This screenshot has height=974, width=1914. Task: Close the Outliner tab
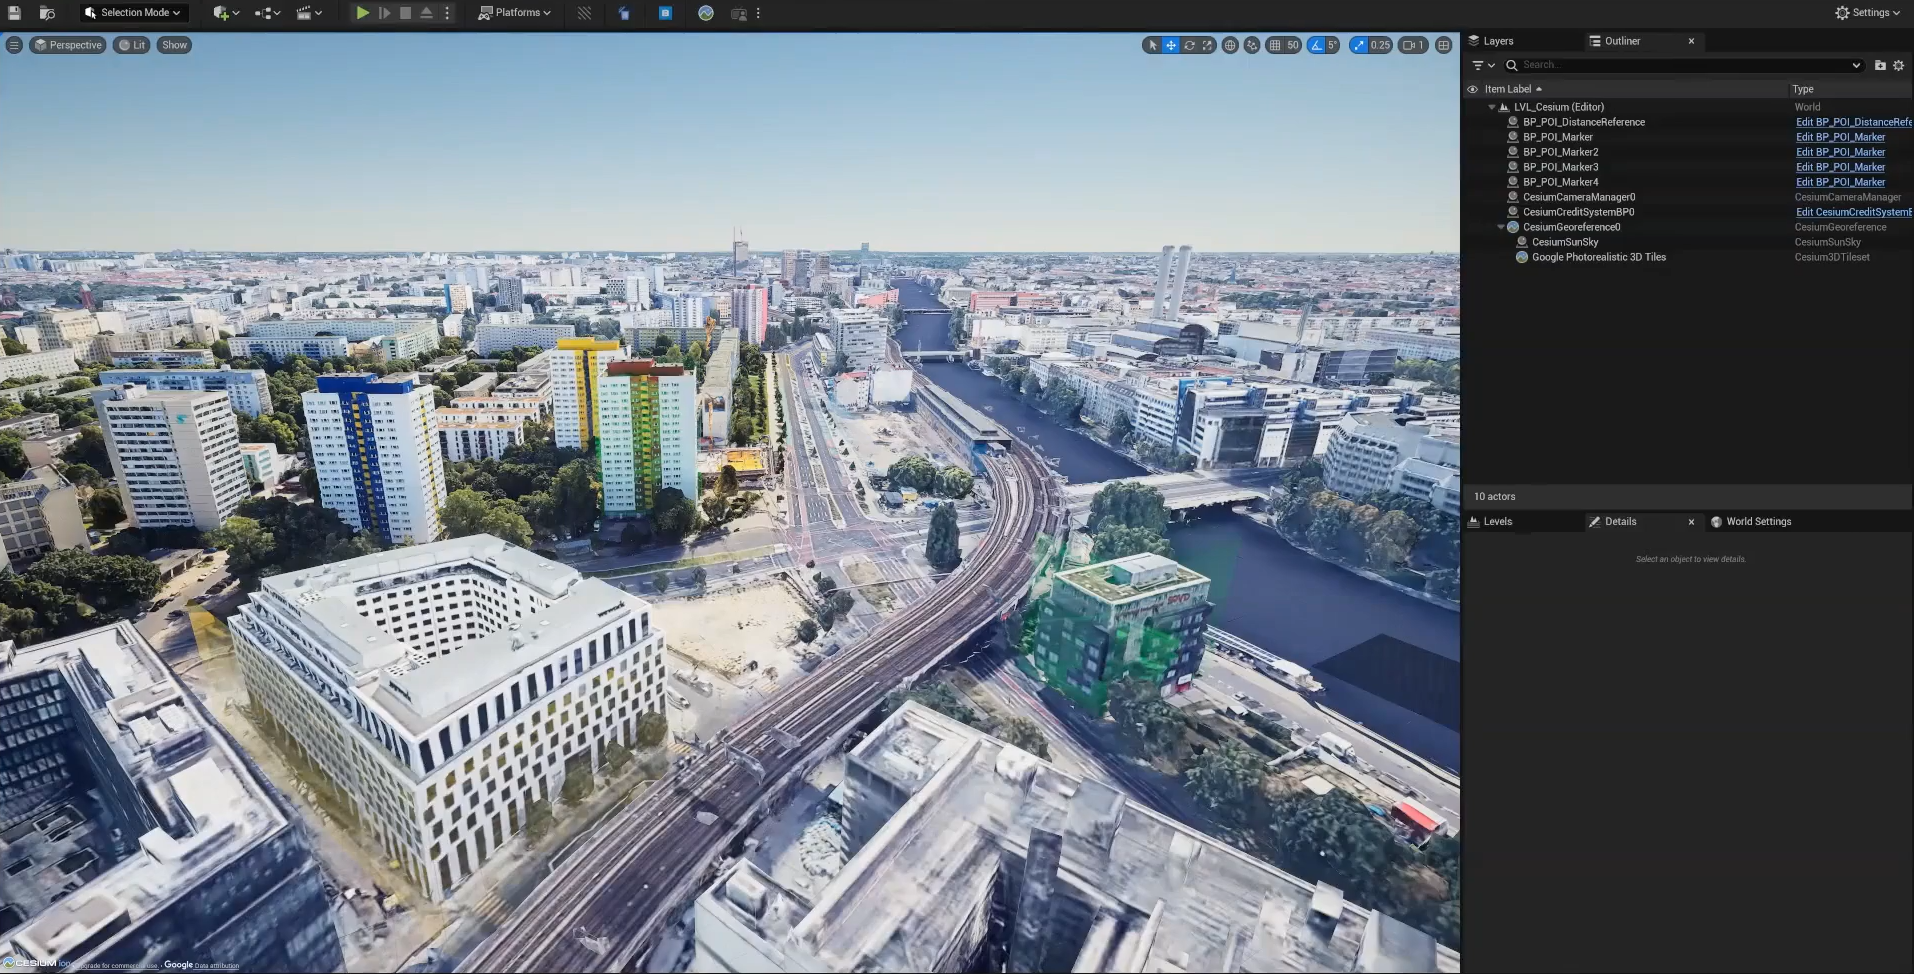click(1691, 41)
